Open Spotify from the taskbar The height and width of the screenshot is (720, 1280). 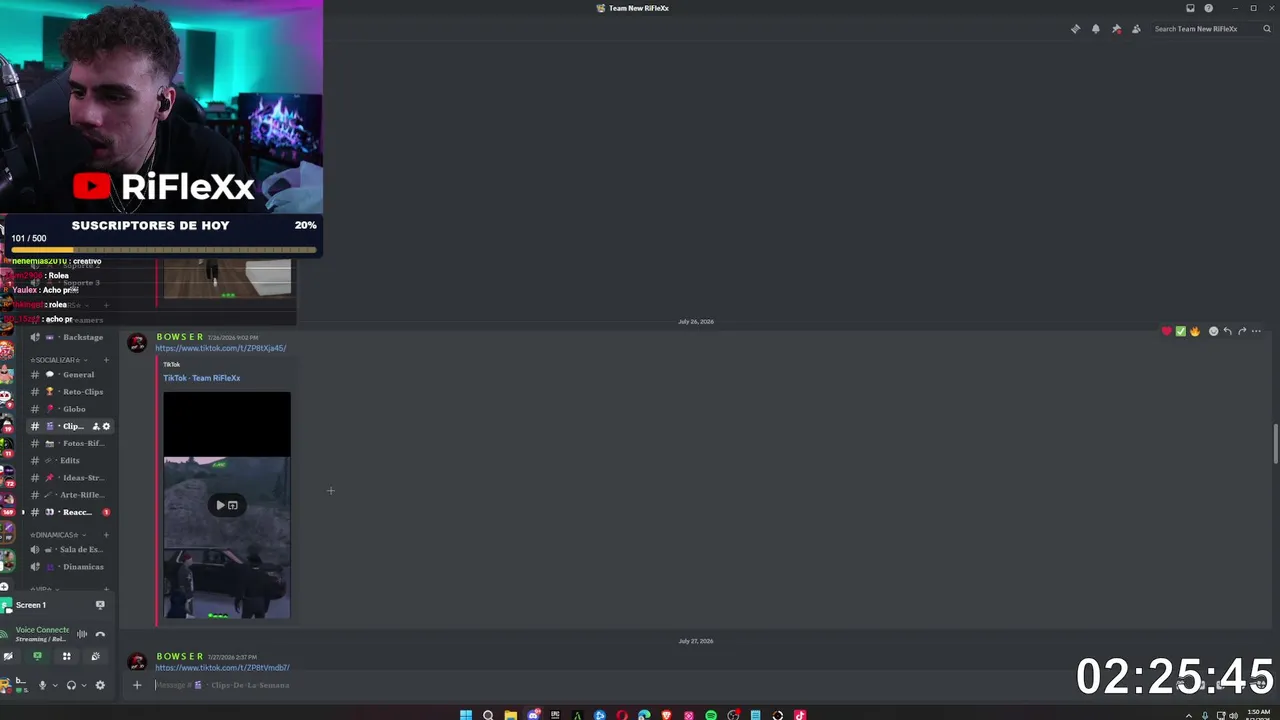tap(711, 715)
